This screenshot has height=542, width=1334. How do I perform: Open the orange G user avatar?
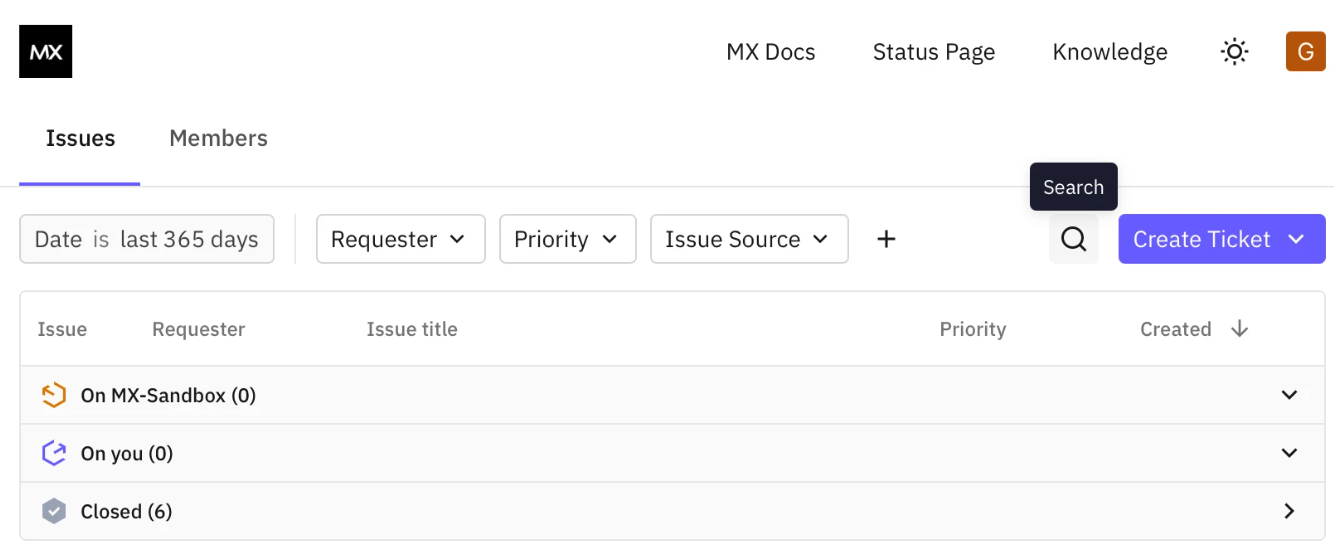(1305, 52)
